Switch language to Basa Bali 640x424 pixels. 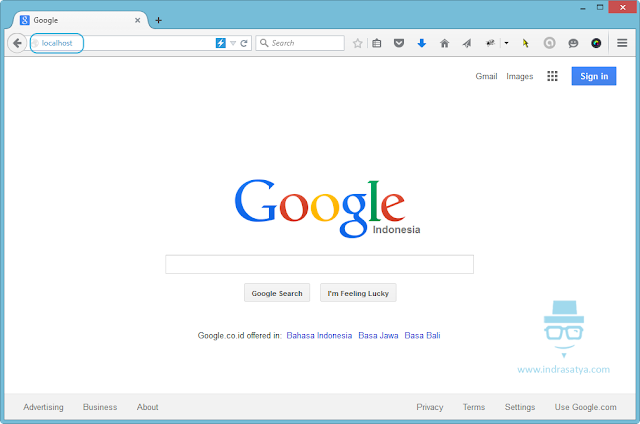coord(422,335)
